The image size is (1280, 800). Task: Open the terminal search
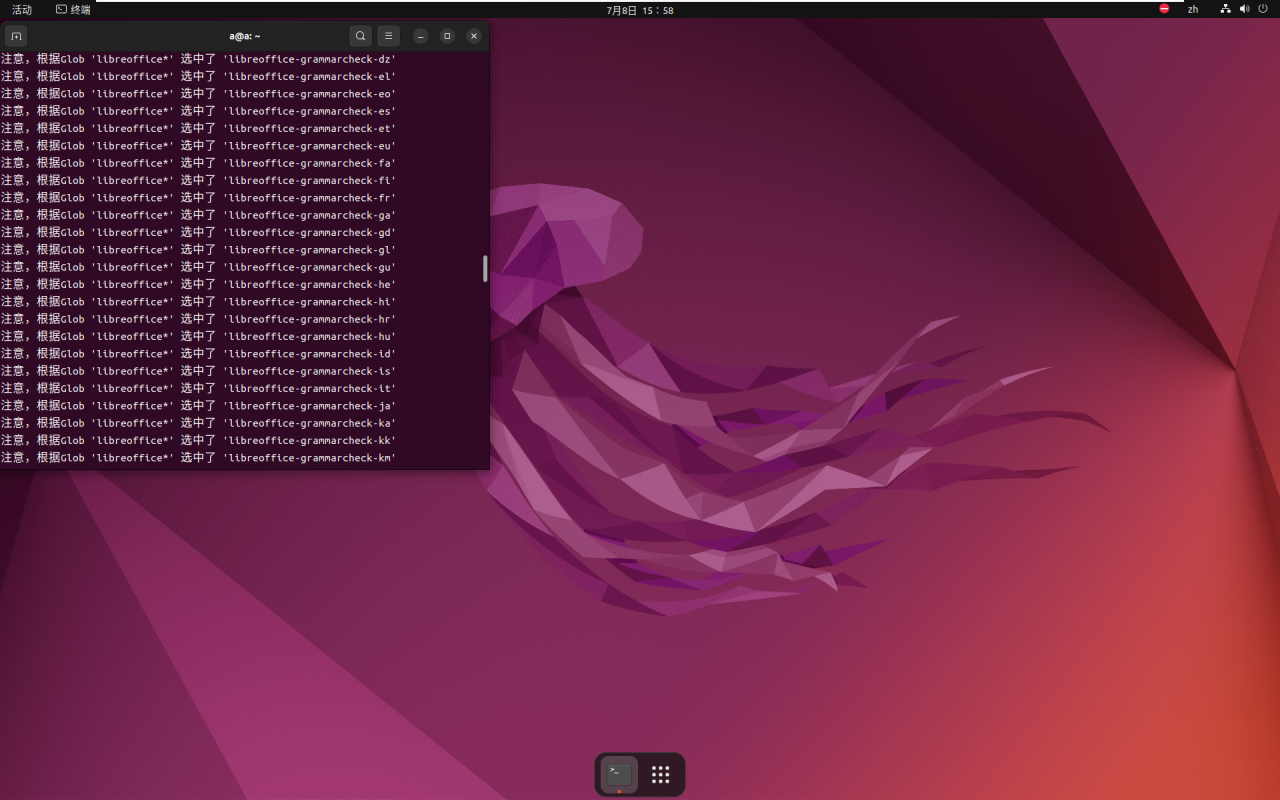click(360, 36)
